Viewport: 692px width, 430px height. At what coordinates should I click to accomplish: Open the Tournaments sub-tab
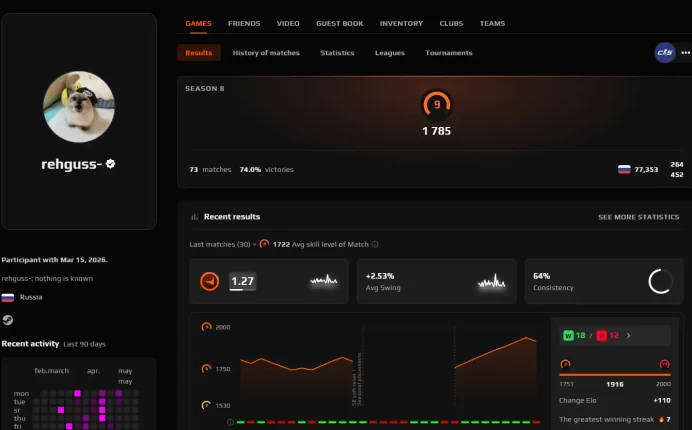click(449, 53)
